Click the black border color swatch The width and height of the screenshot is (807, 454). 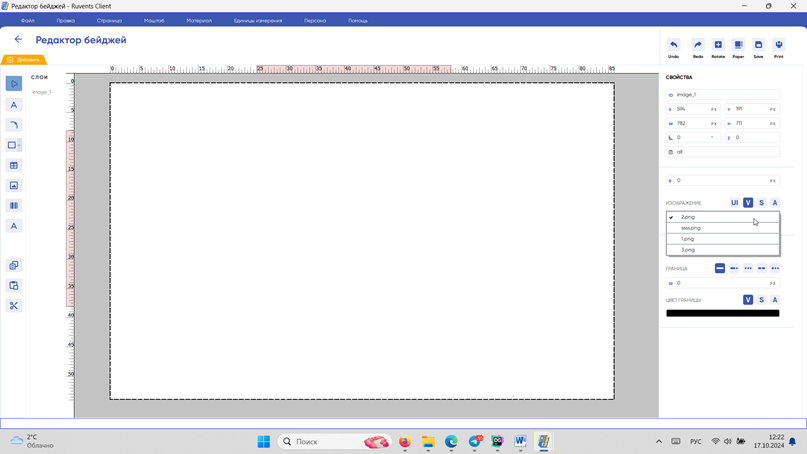(x=722, y=313)
